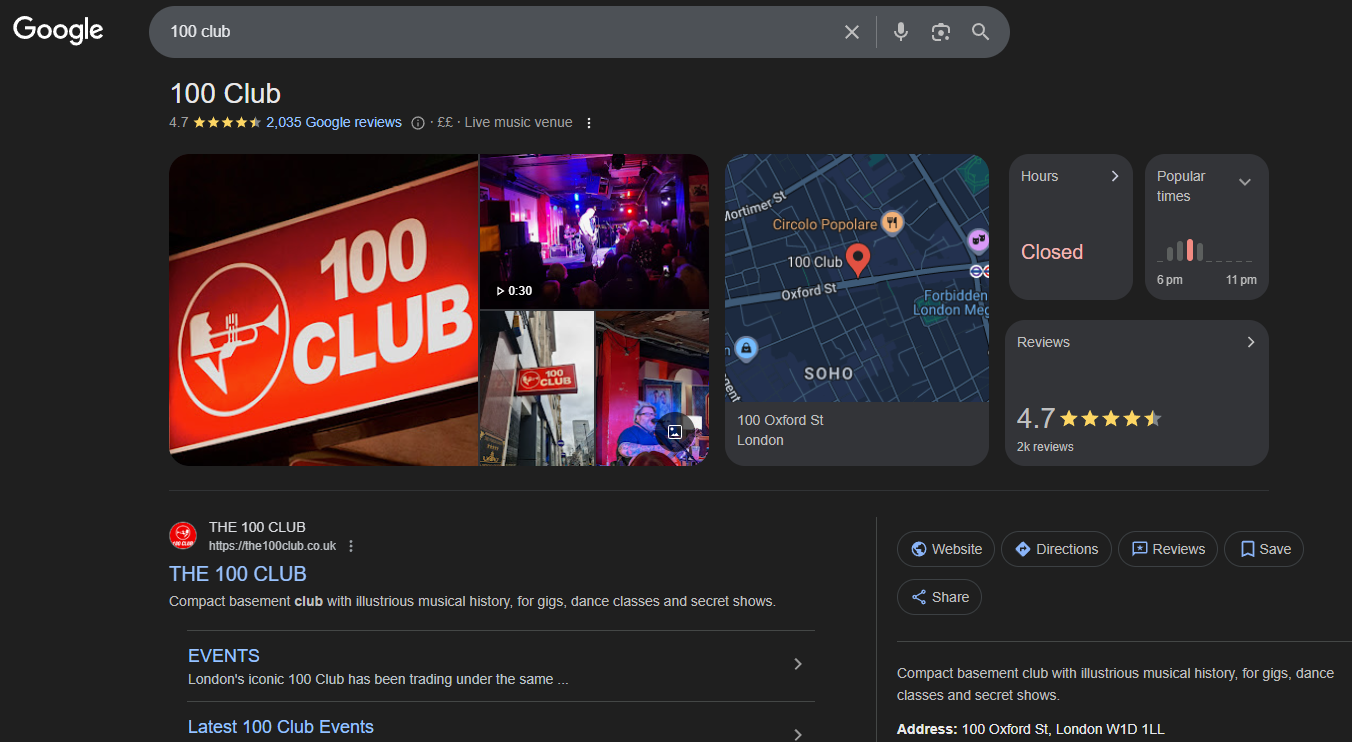Open the Reviews panel arrow
Screen dimensions: 1352x742
[1250, 341]
